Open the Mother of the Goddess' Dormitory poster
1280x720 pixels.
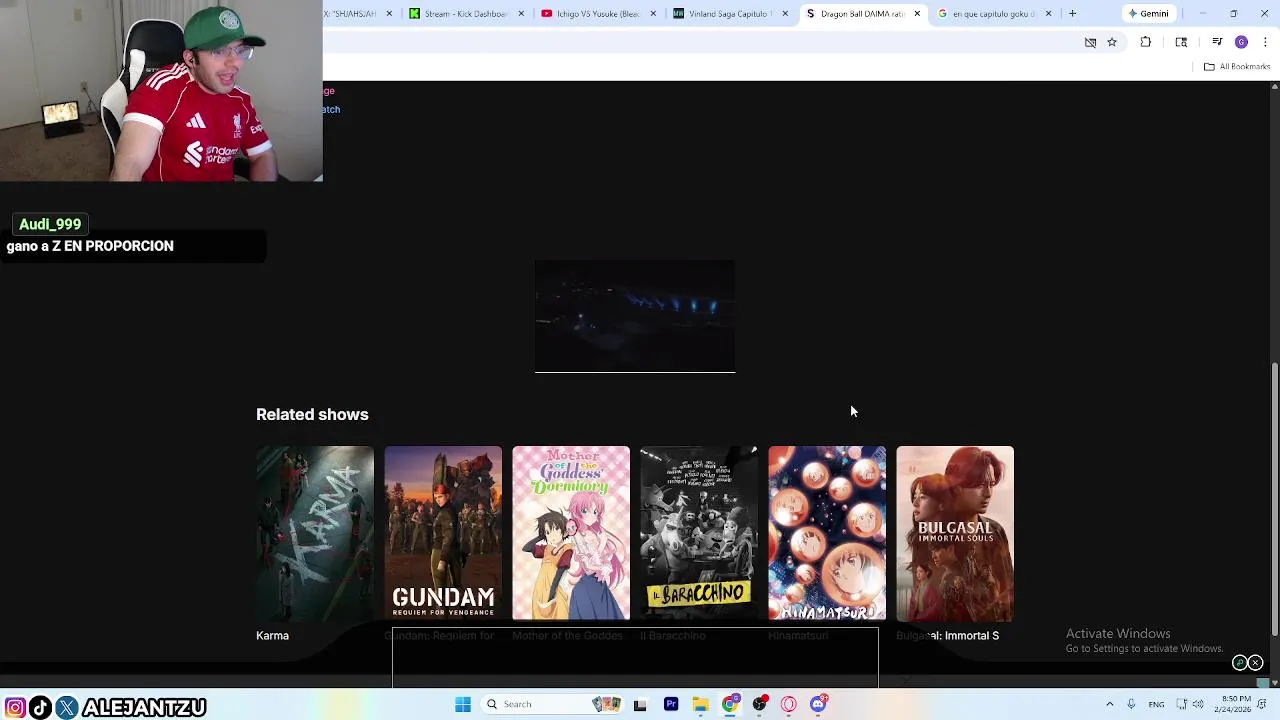(x=571, y=533)
